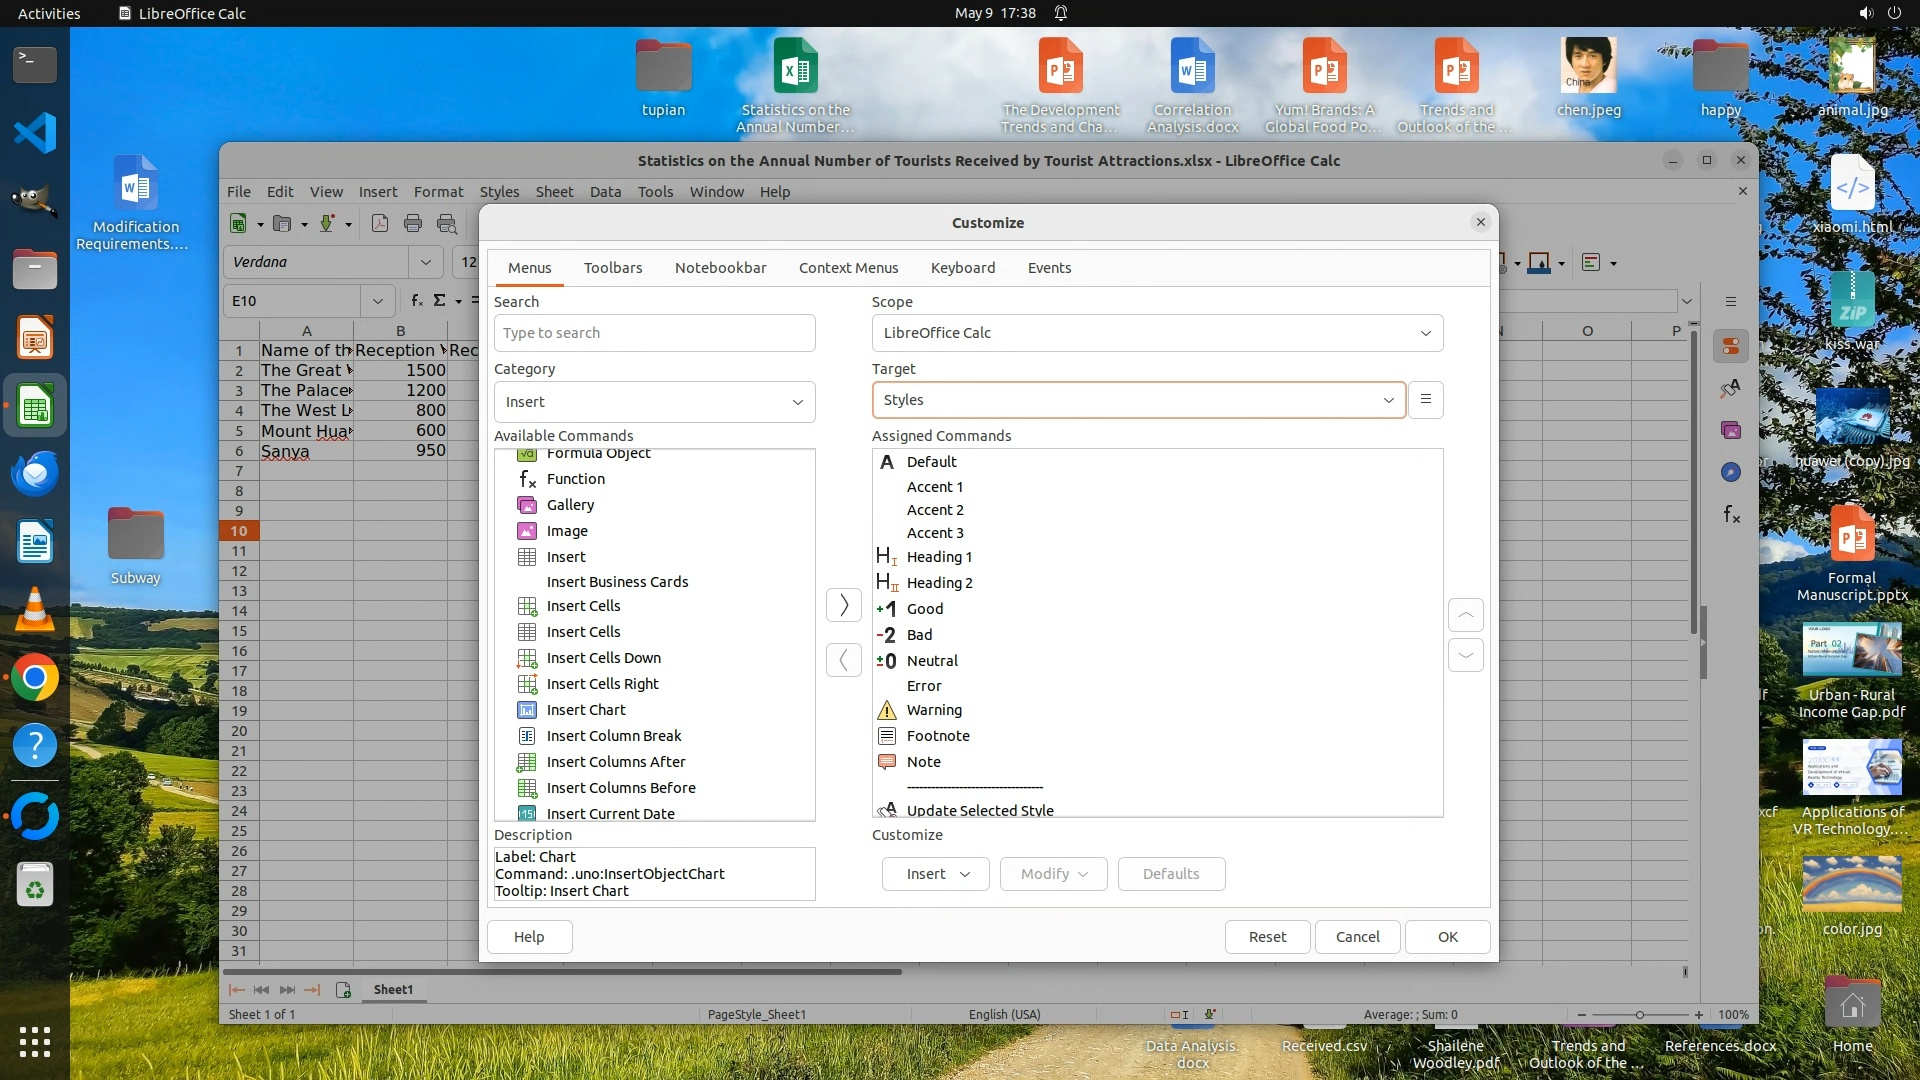Expand the Scope dropdown LibreOffice Calc
This screenshot has width=1920, height=1080.
[1156, 333]
